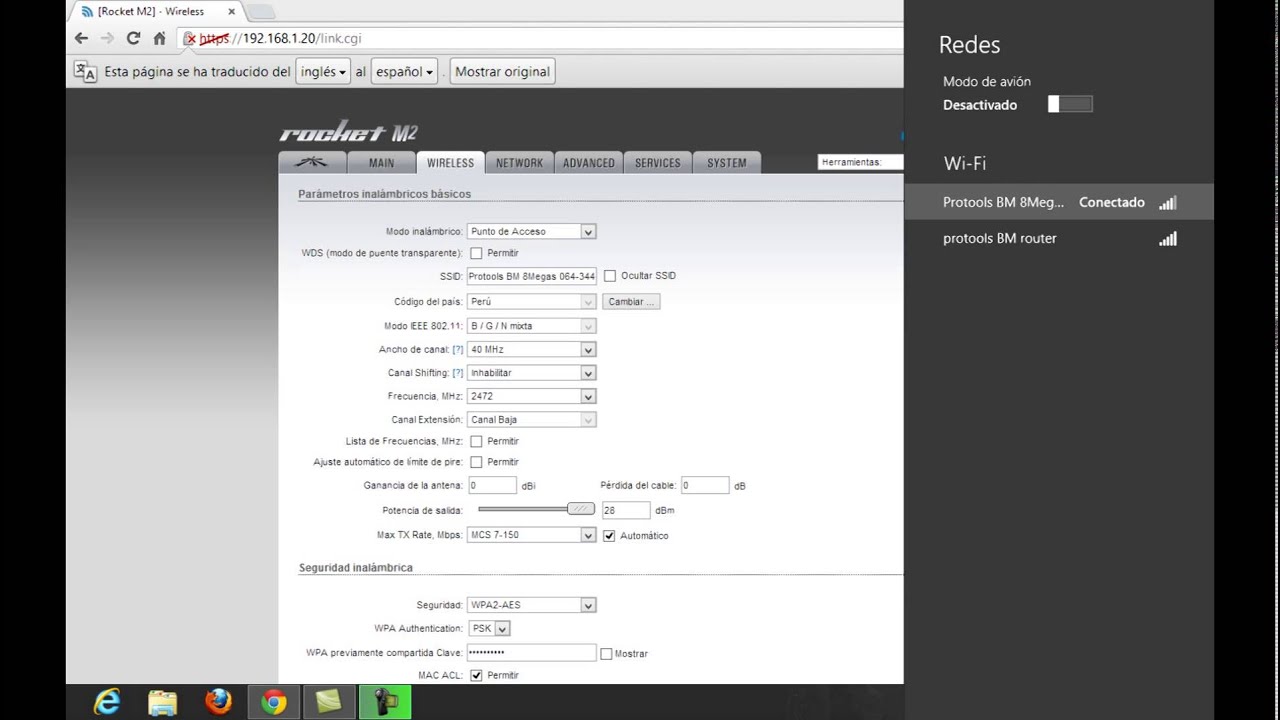
Task: Open the Ubiquiti logo tab
Action: tap(312, 162)
